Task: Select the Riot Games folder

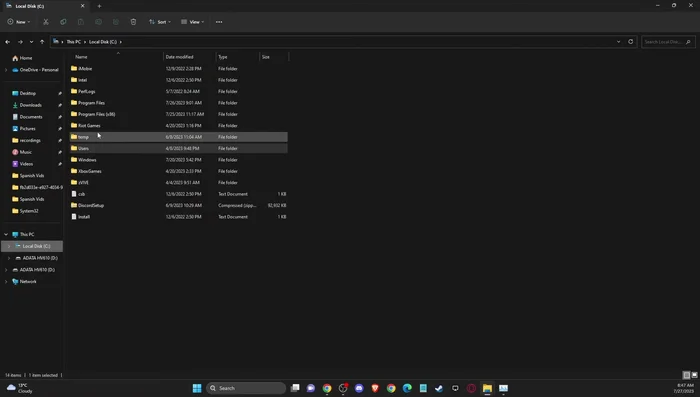Action: point(179,125)
